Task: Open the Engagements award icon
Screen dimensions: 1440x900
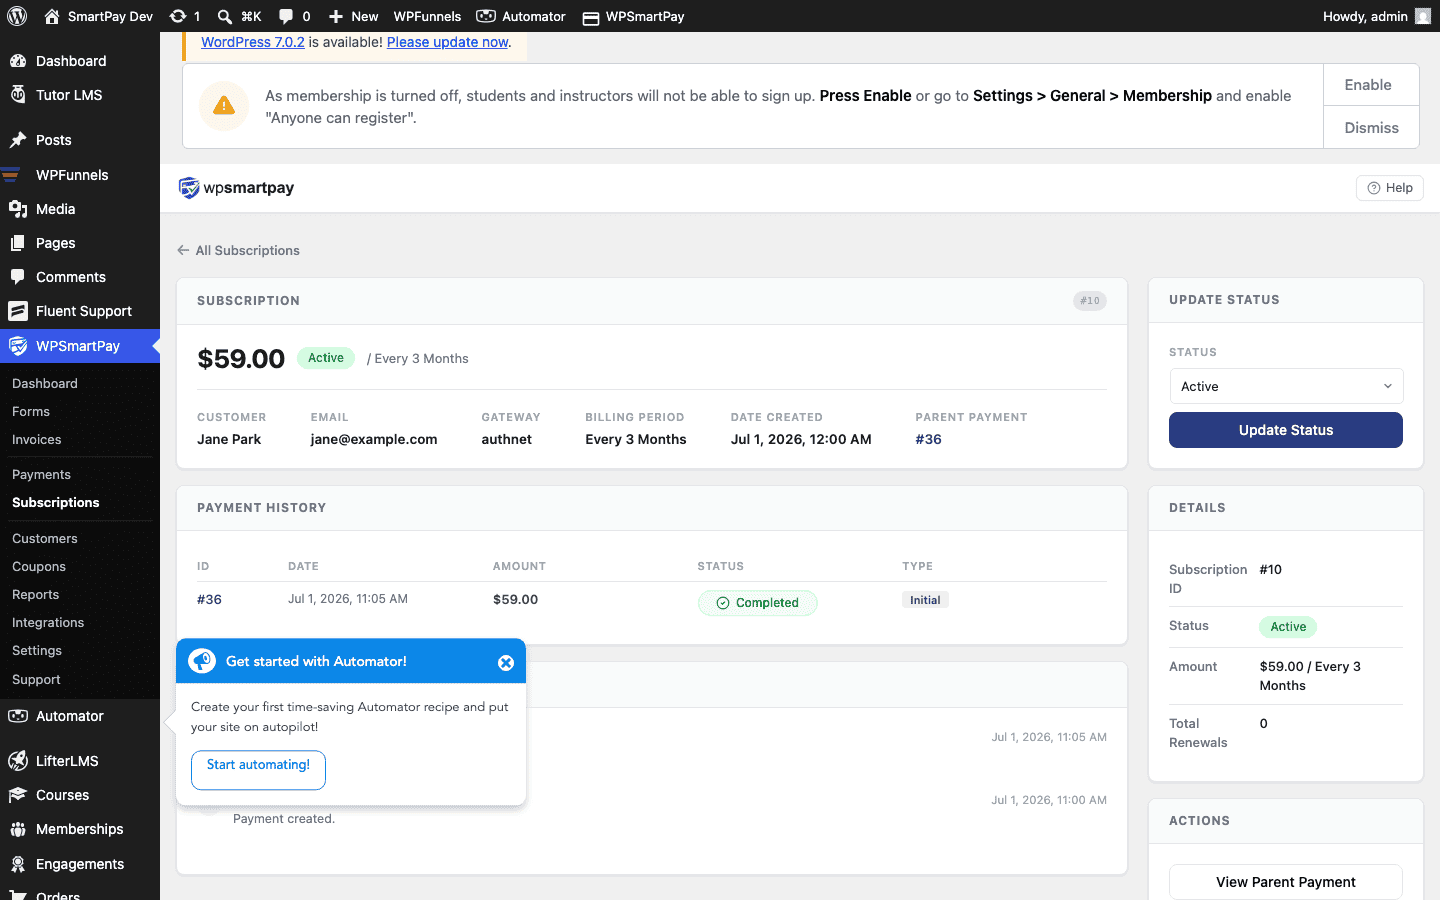Action: pos(18,864)
